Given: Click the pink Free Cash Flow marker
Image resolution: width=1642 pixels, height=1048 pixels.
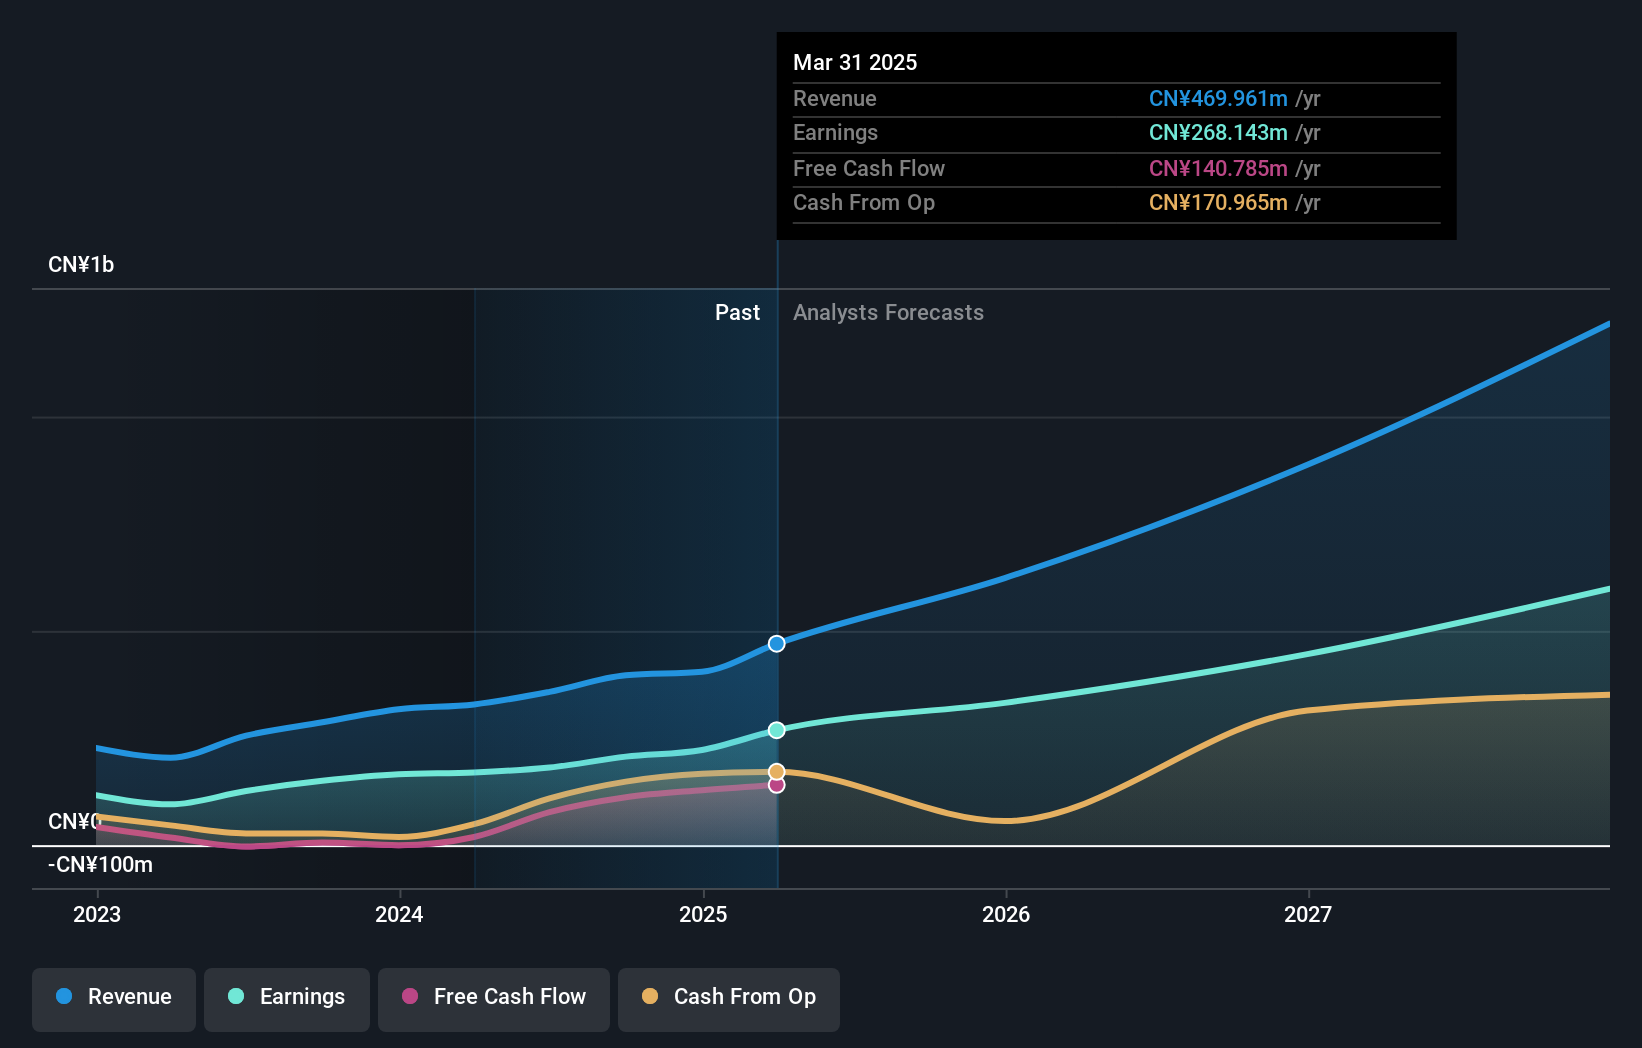Looking at the screenshot, I should 777,786.
